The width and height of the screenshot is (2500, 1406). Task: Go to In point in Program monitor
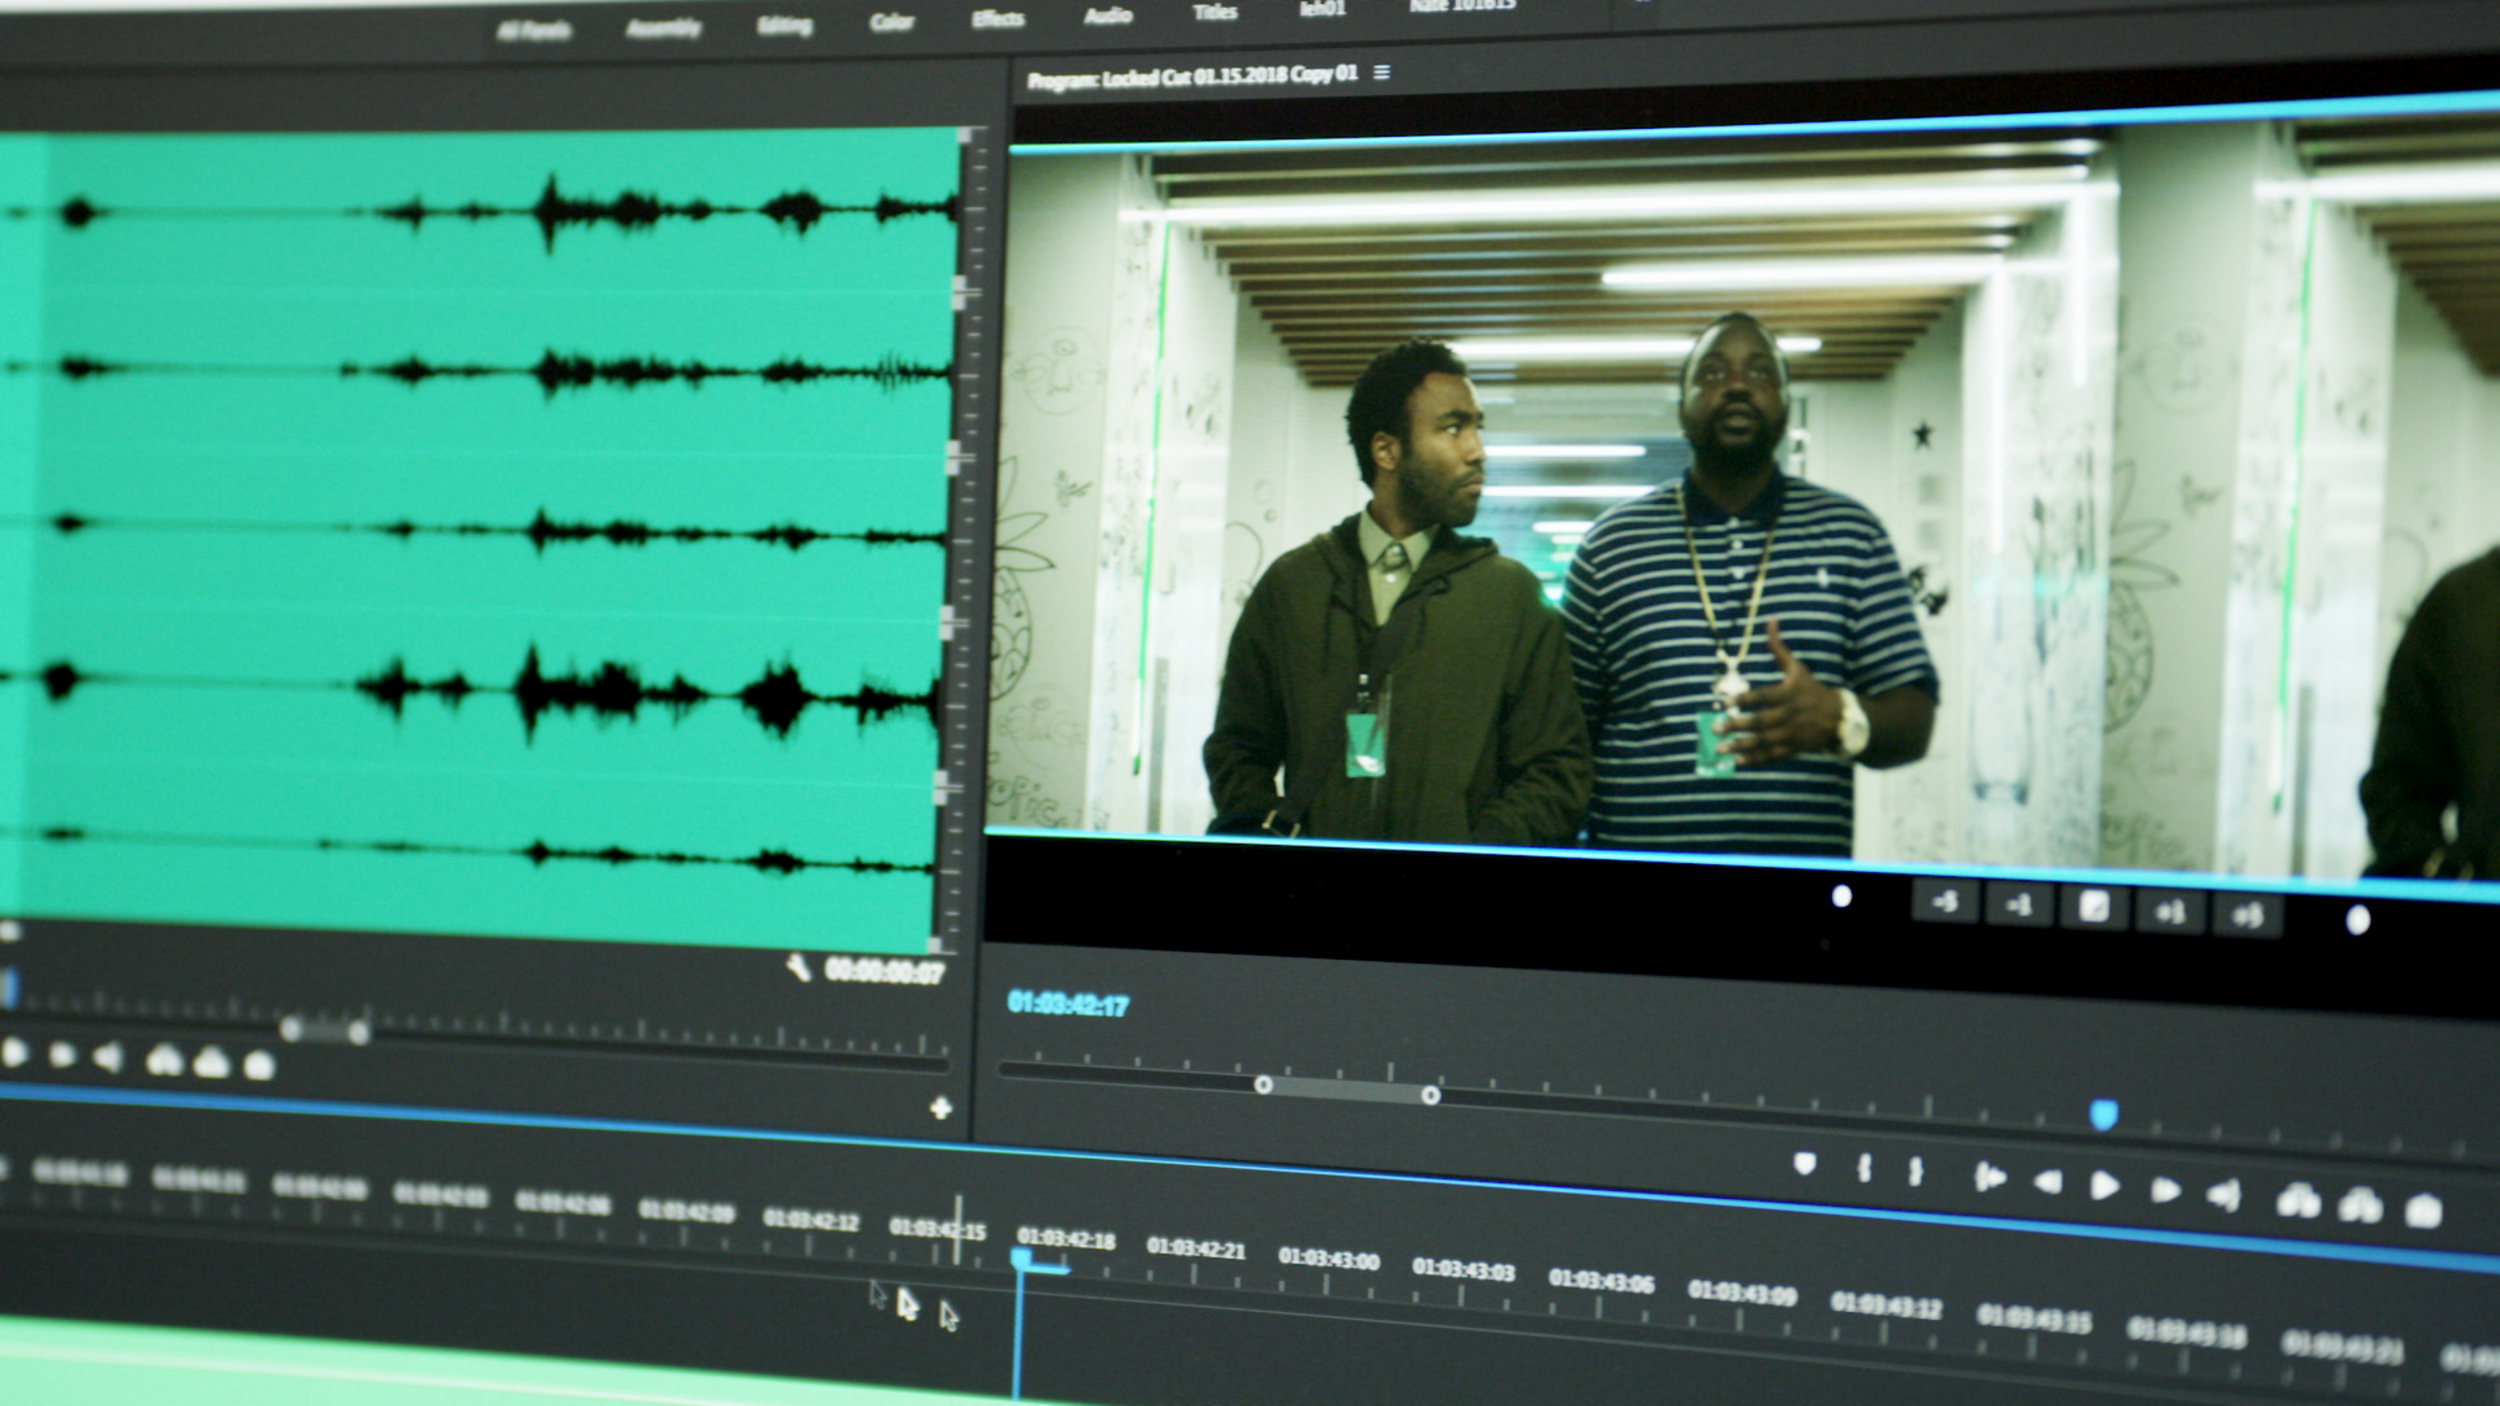click(x=1989, y=1178)
